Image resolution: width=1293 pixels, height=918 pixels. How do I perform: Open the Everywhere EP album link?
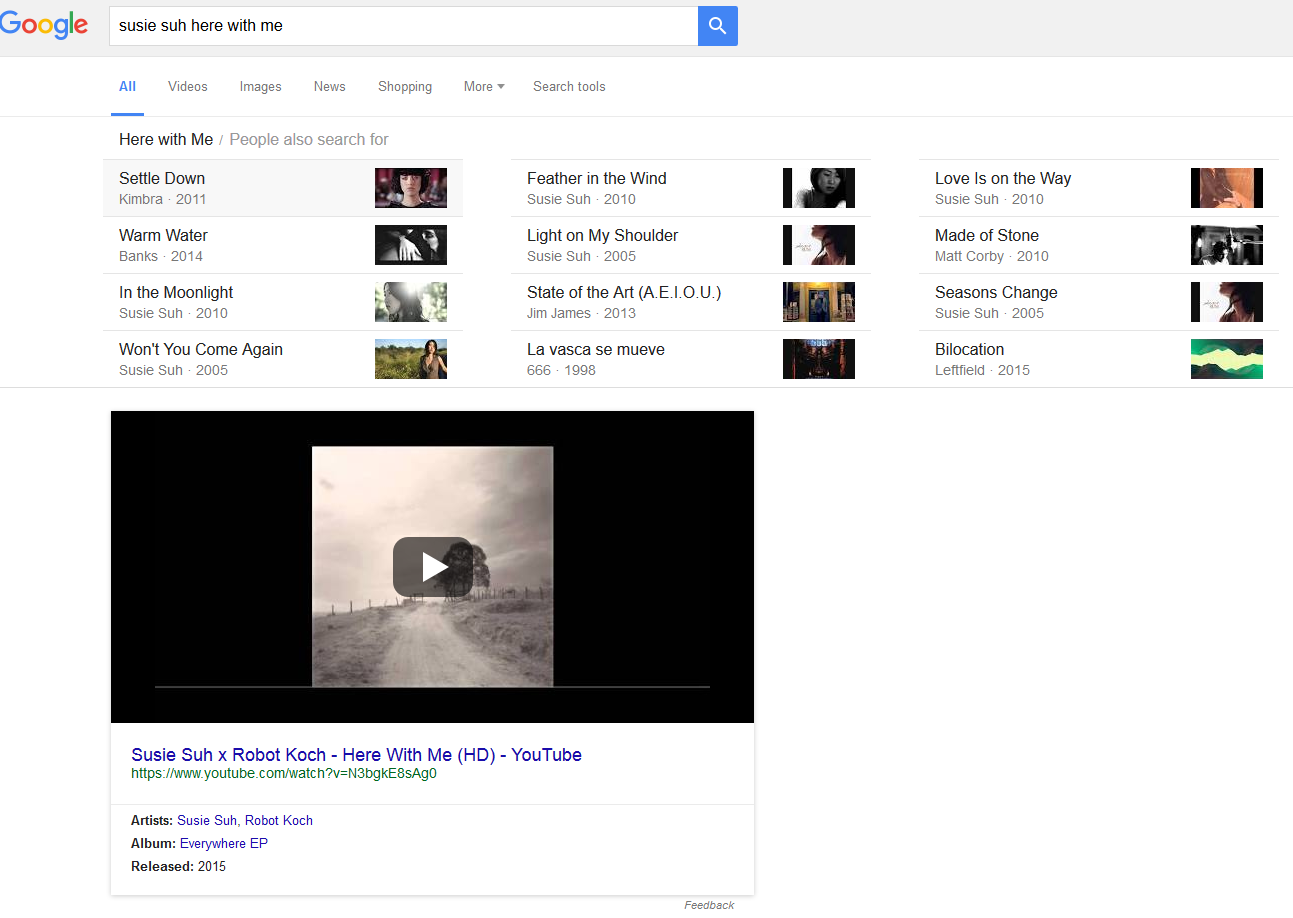224,844
